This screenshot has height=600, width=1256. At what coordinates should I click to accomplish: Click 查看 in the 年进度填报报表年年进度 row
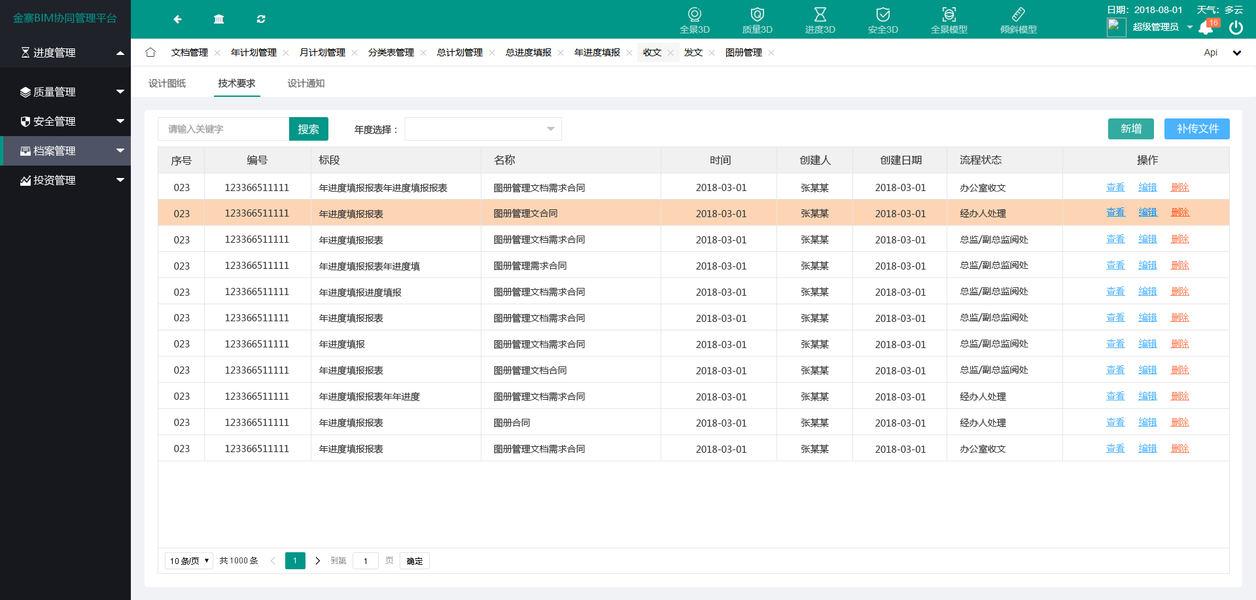(x=1115, y=397)
